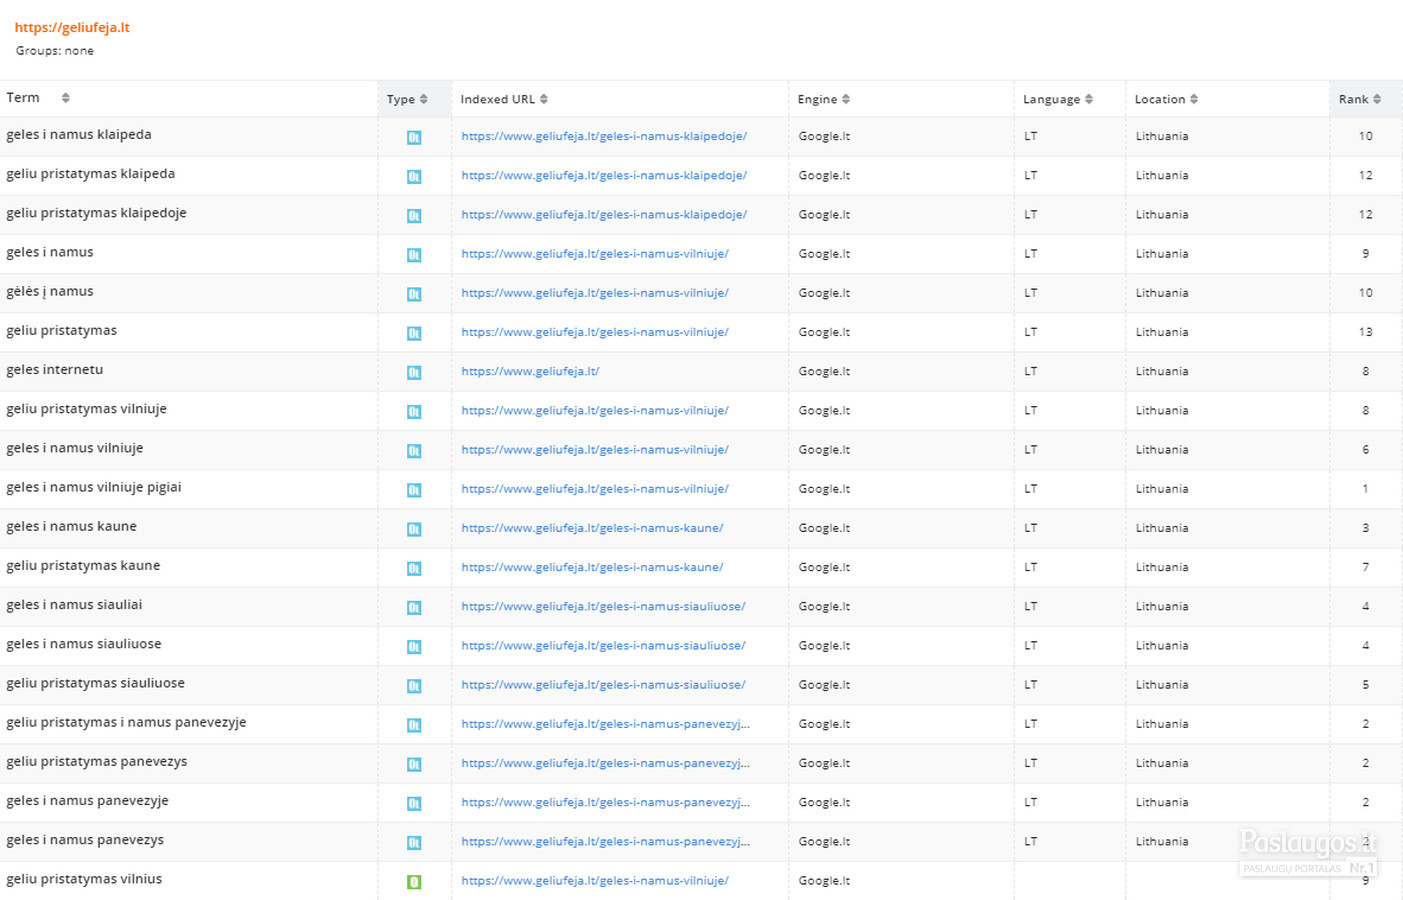Select term 'geliu pristatymas i namus panevezyje'
Screen dimensions: 1403x900
click(126, 722)
